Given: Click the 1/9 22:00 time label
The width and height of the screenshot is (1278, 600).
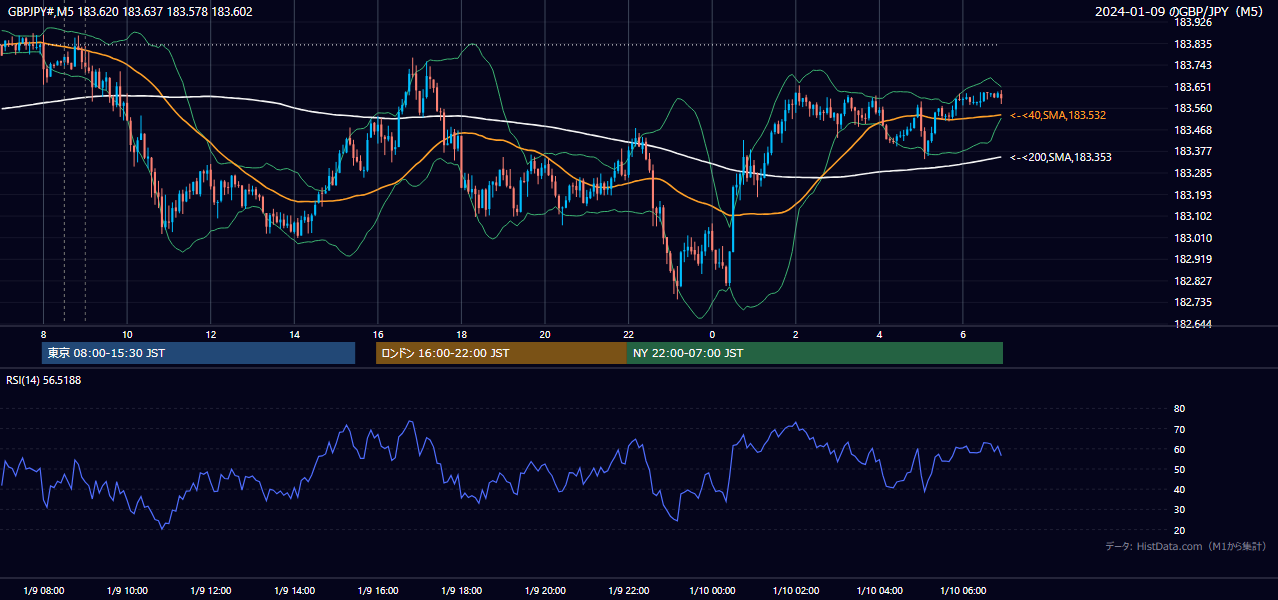Looking at the screenshot, I should point(628,591).
